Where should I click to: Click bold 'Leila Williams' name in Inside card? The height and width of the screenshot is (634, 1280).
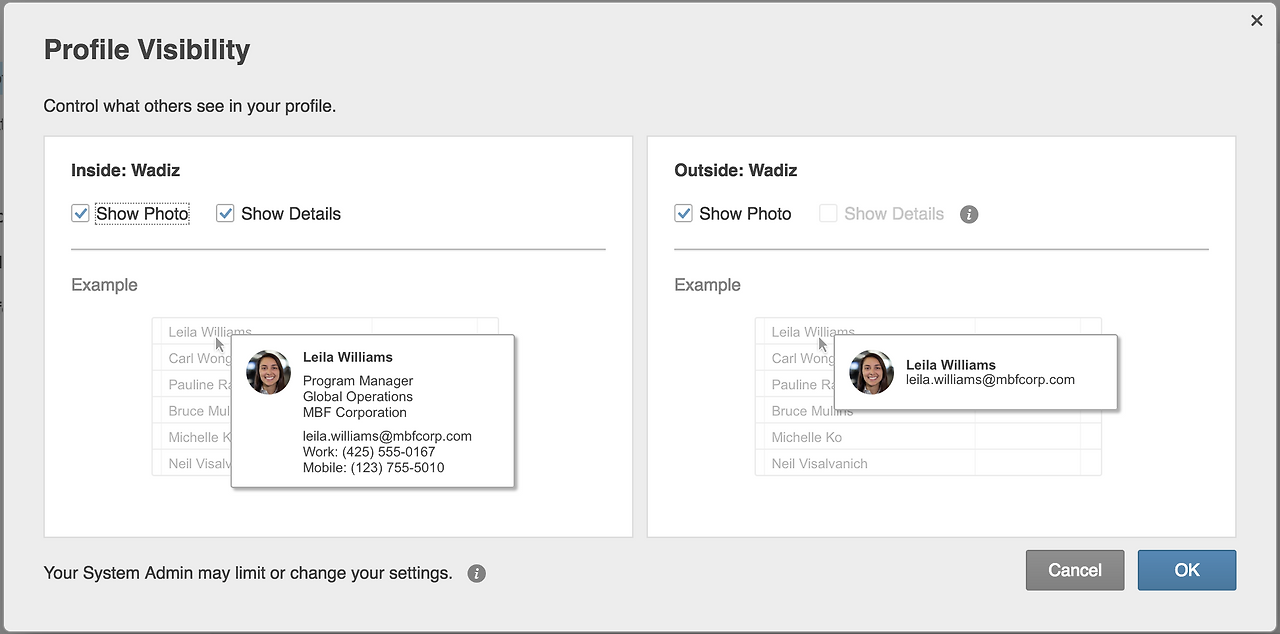348,357
